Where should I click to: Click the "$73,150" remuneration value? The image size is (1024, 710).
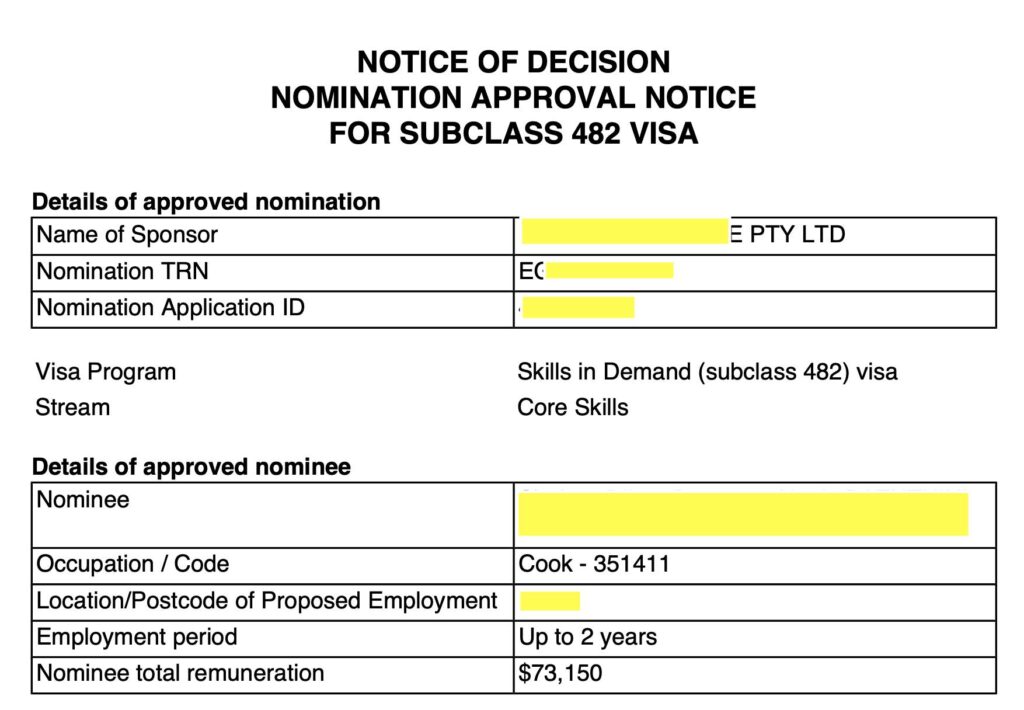(x=560, y=673)
